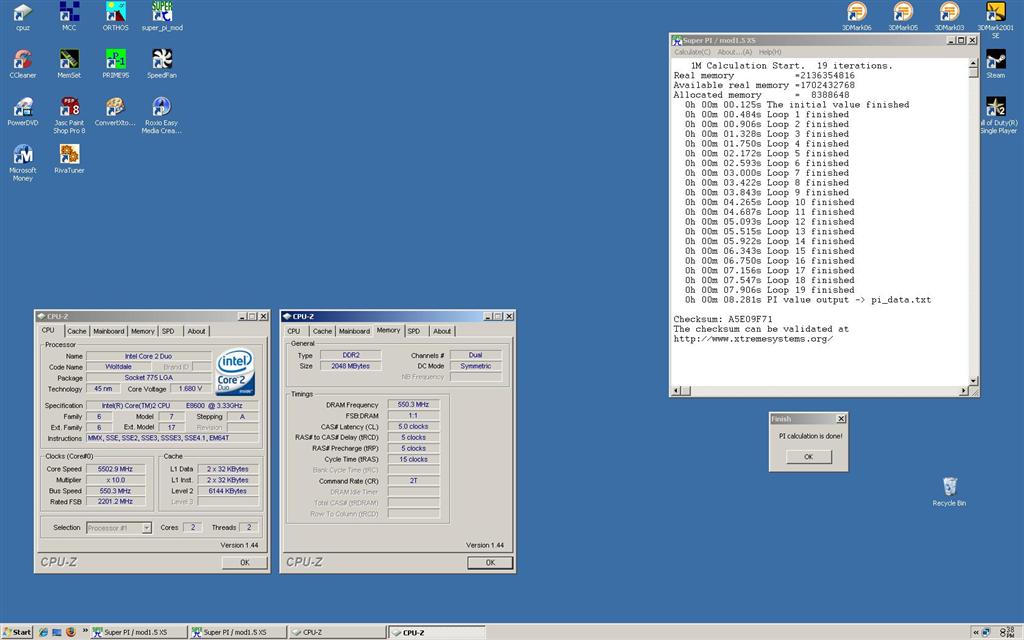Image resolution: width=1024 pixels, height=640 pixels.
Task: Expand hidden system tray icons arrow
Action: 976,632
